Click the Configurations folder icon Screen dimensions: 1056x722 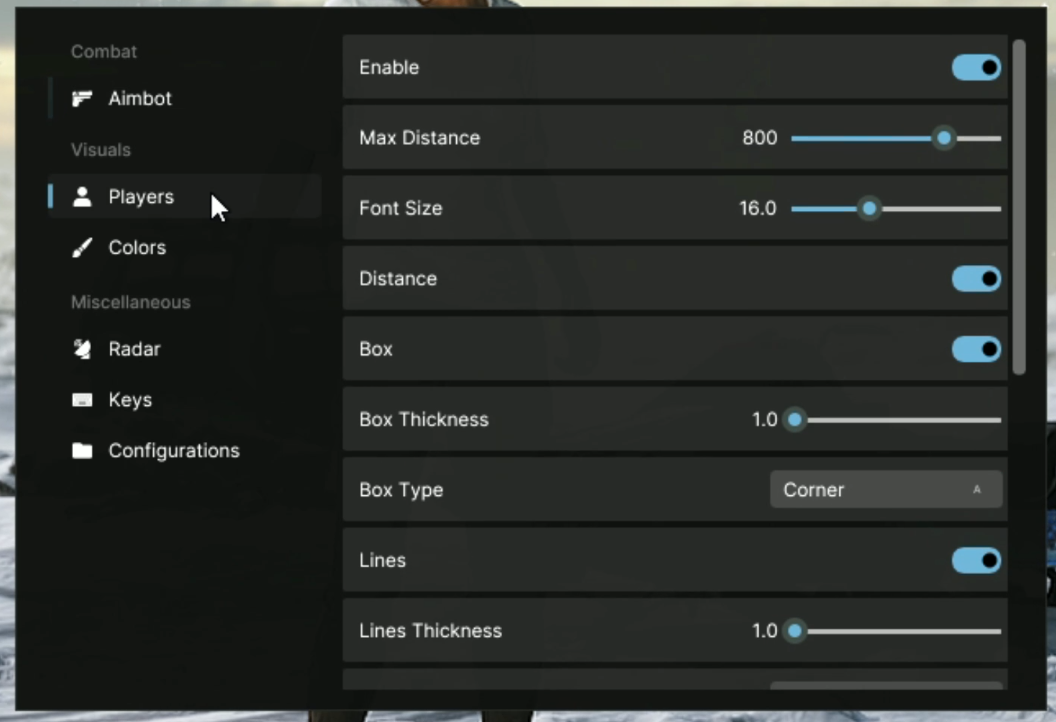(82, 451)
